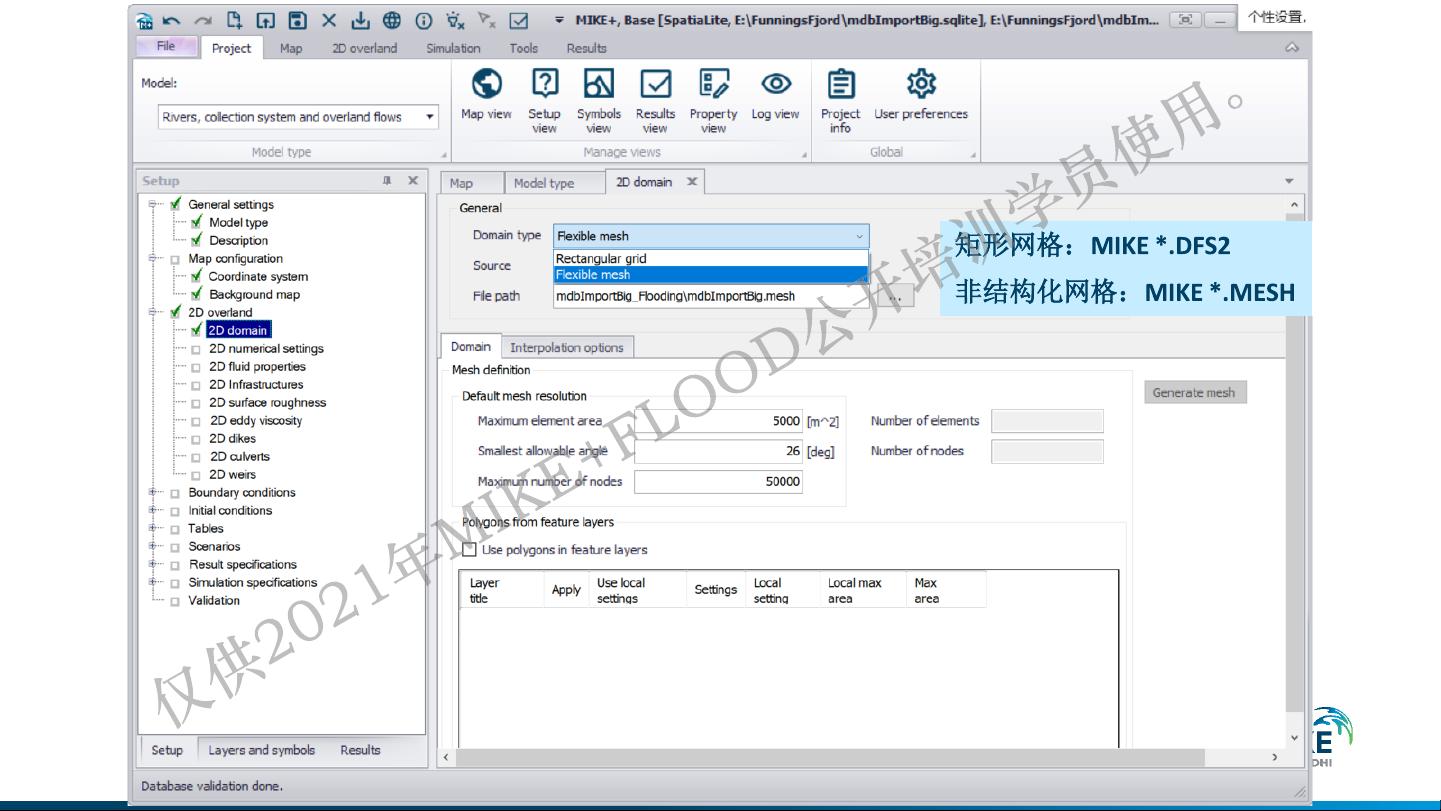Enable Use polygons in feature layers checkbox
Viewport: 1441px width, 811px height.
[470, 549]
